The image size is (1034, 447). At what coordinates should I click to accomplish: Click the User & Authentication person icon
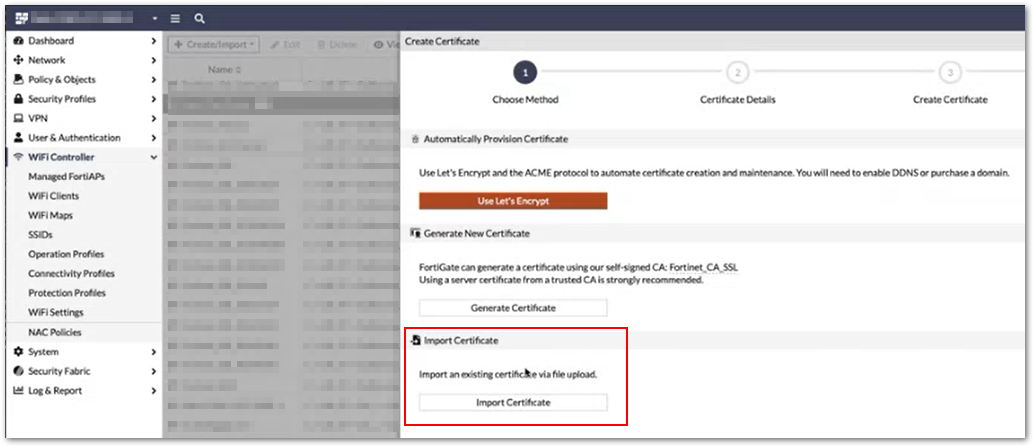click(18, 138)
